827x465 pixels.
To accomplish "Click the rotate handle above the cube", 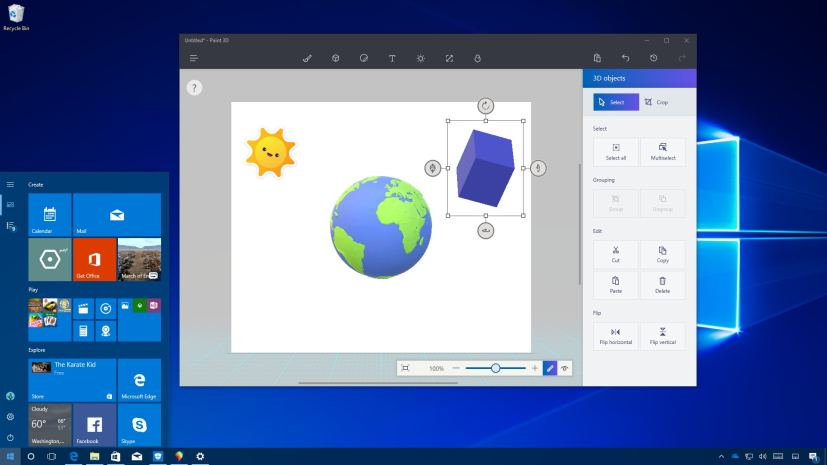I will pyautogui.click(x=486, y=106).
